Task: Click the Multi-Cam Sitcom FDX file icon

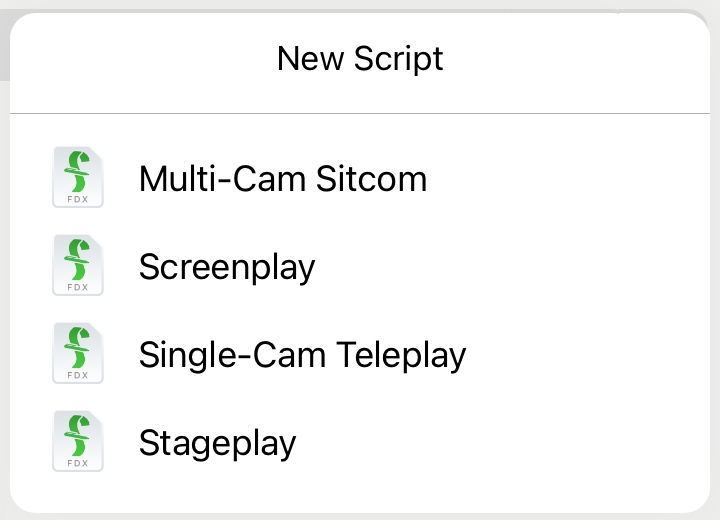Action: (78, 177)
